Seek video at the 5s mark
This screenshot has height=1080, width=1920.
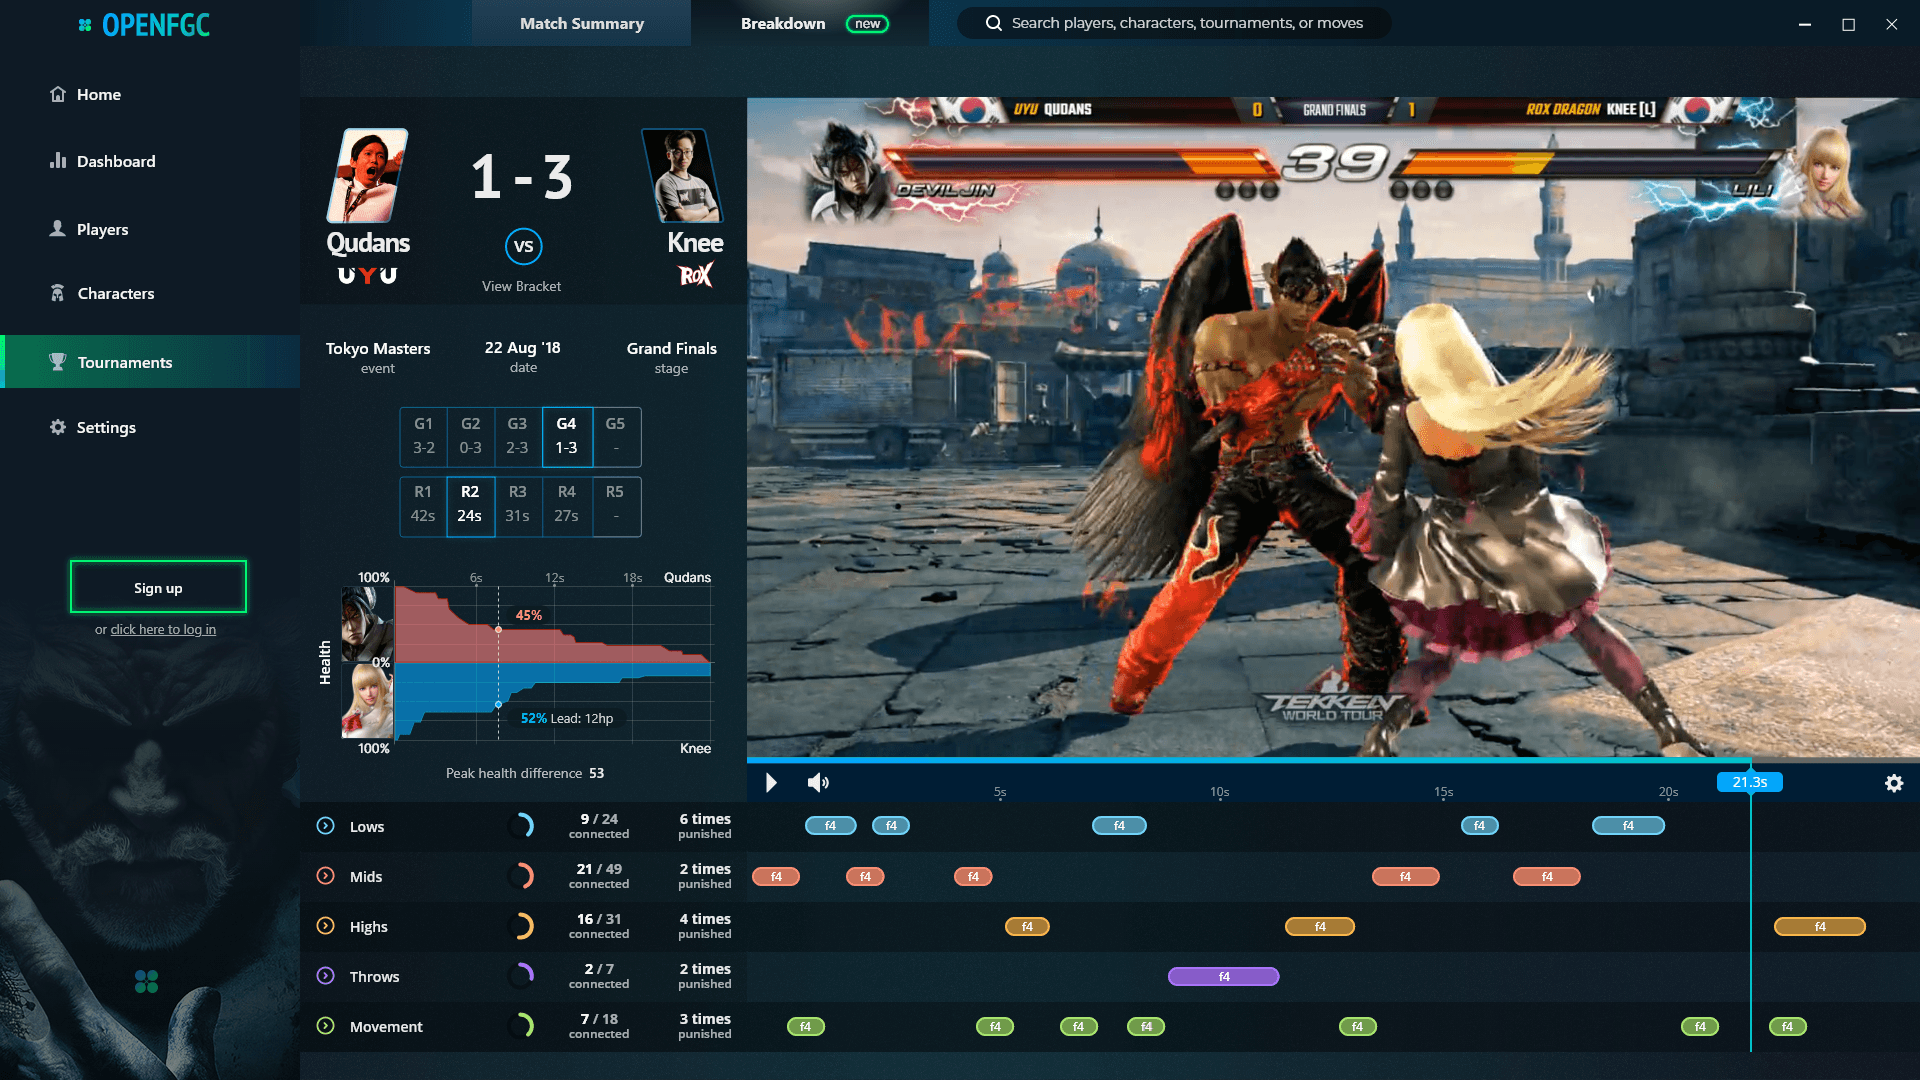[1000, 792]
